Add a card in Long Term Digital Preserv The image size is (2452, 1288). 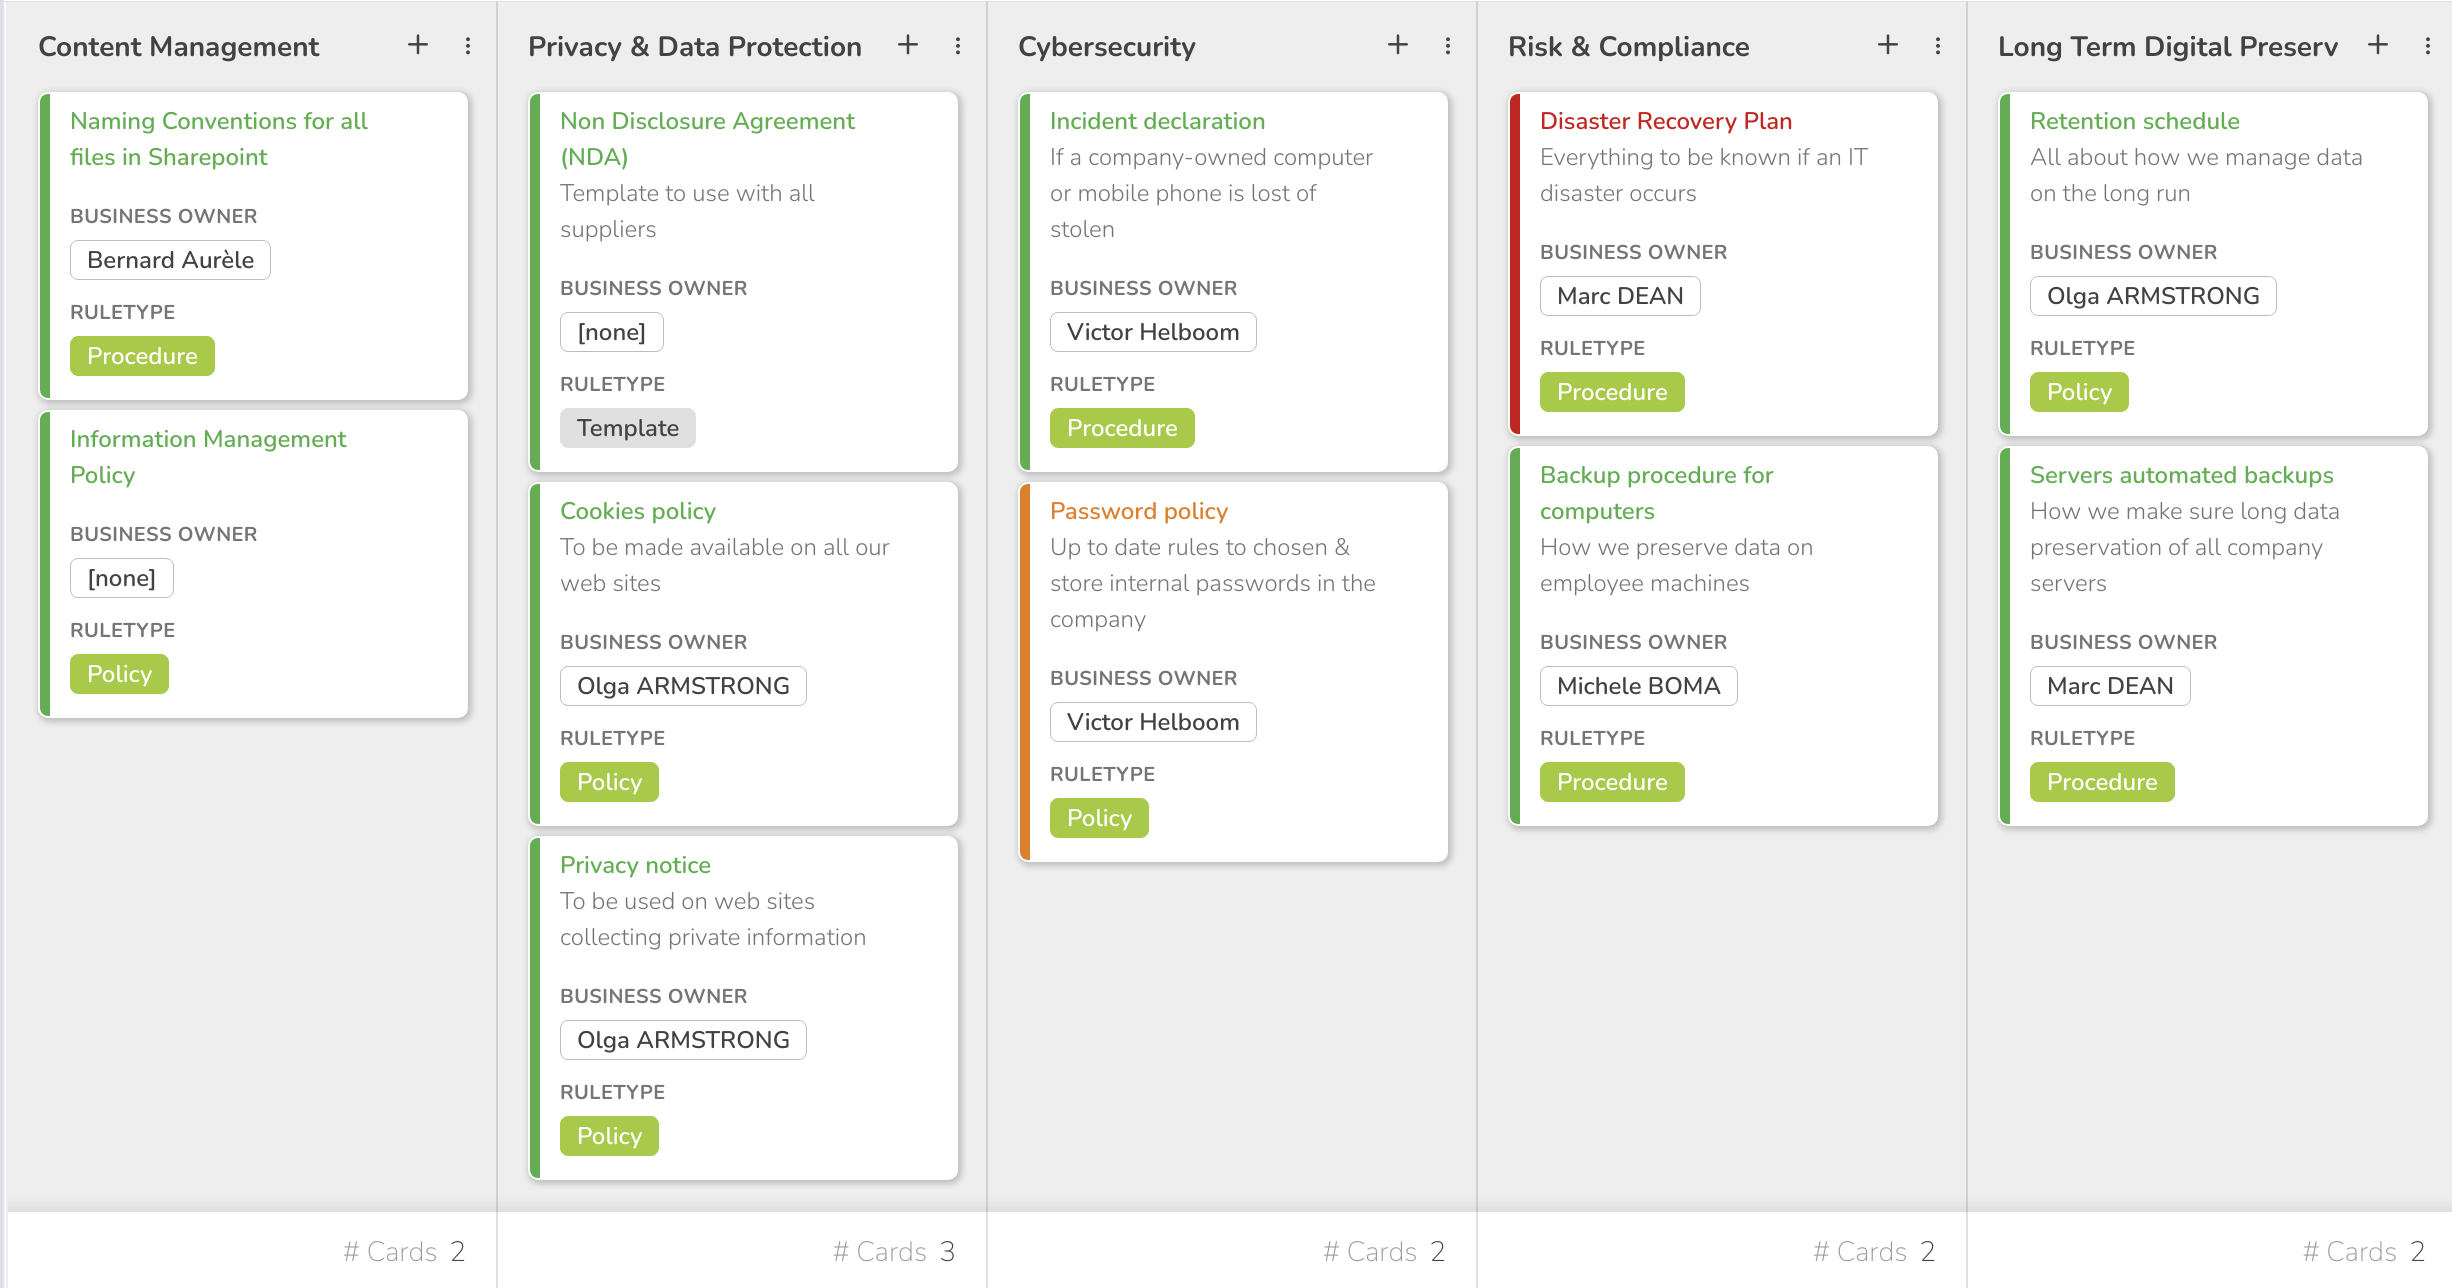pyautogui.click(x=2377, y=45)
